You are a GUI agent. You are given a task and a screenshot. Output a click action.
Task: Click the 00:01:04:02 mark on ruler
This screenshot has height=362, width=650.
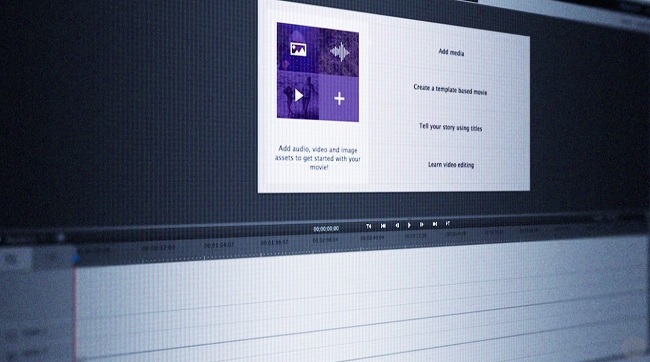pyautogui.click(x=219, y=245)
